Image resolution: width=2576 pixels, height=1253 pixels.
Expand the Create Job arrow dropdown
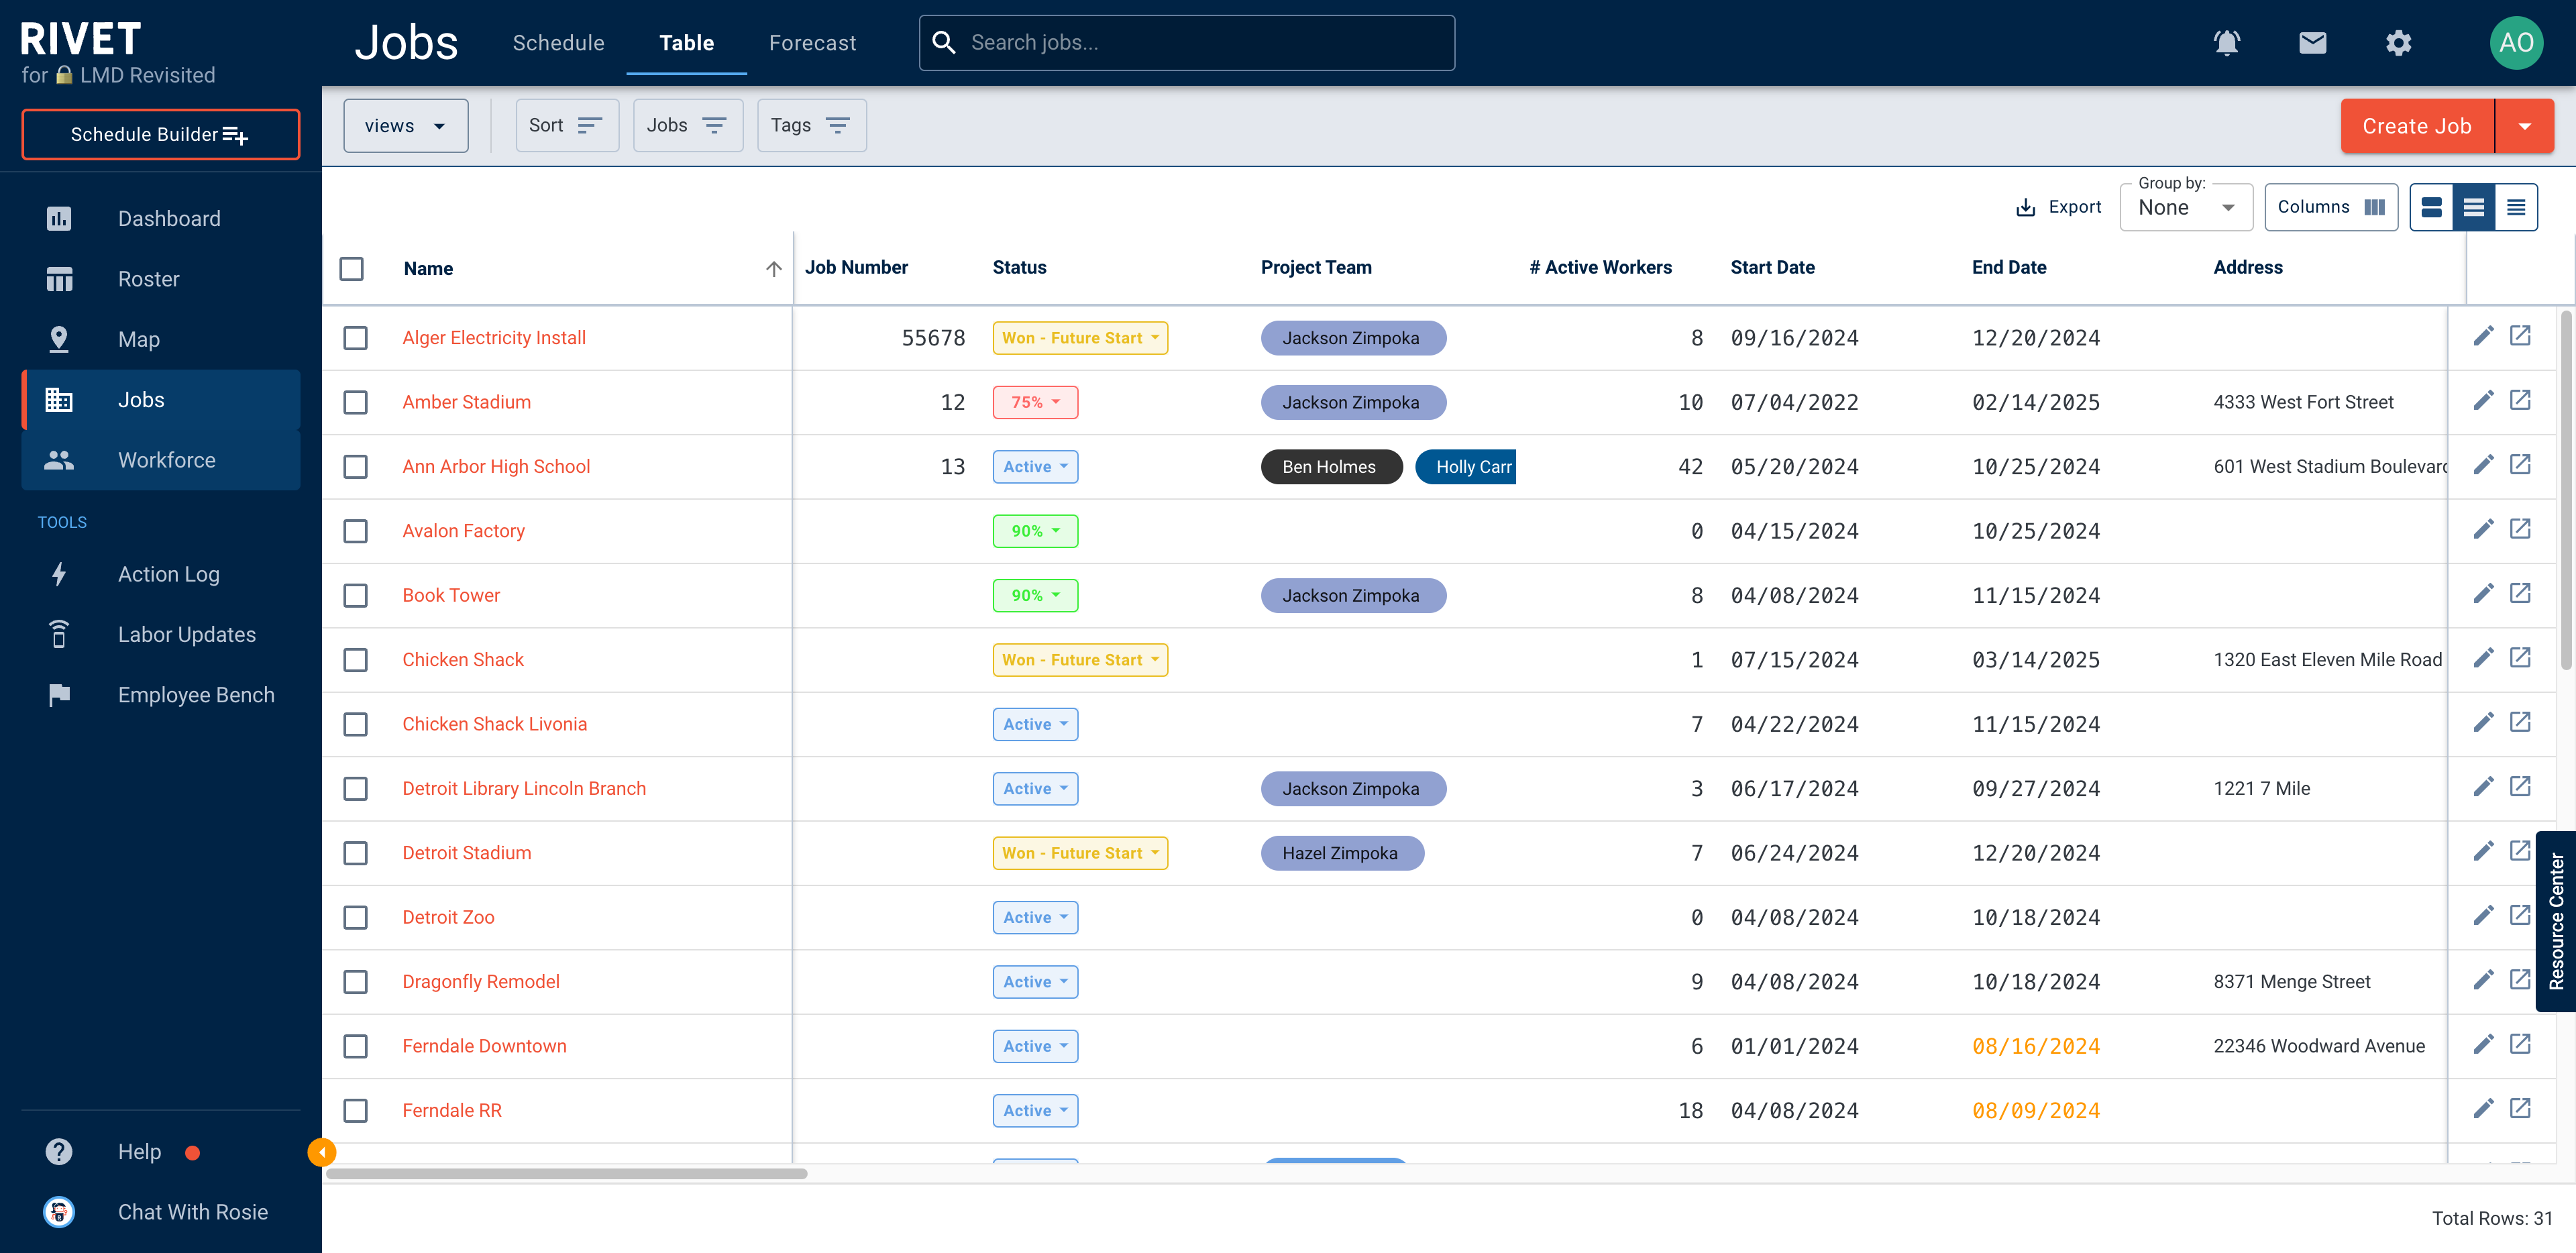[2524, 126]
